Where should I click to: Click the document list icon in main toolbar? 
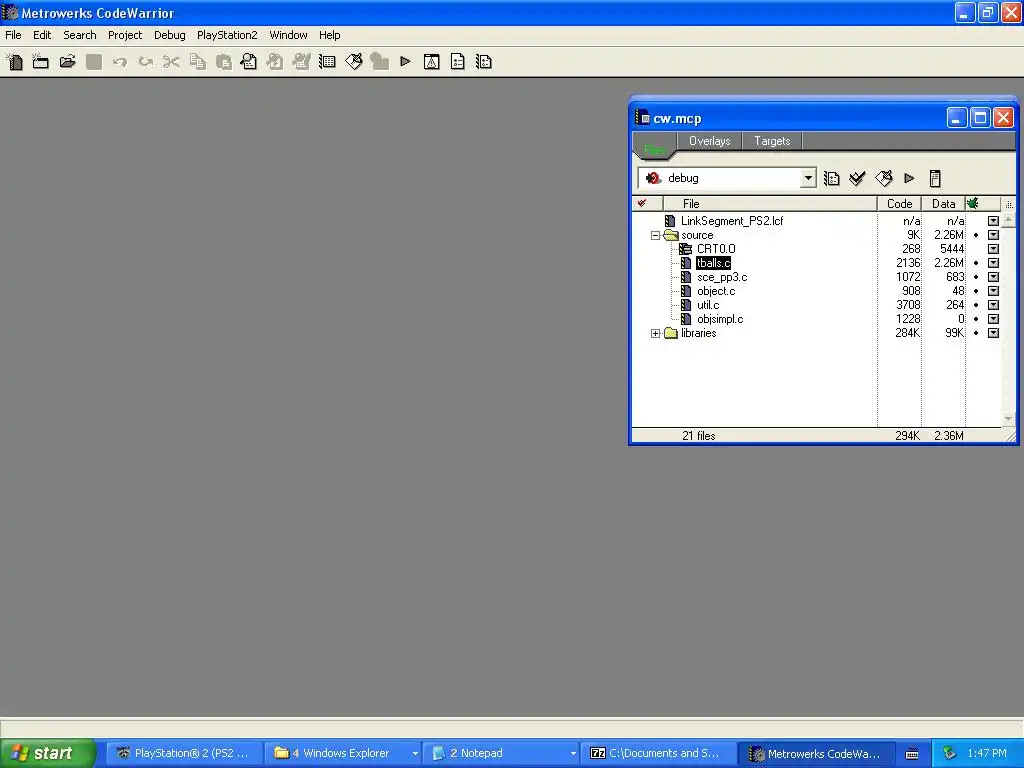tap(458, 62)
